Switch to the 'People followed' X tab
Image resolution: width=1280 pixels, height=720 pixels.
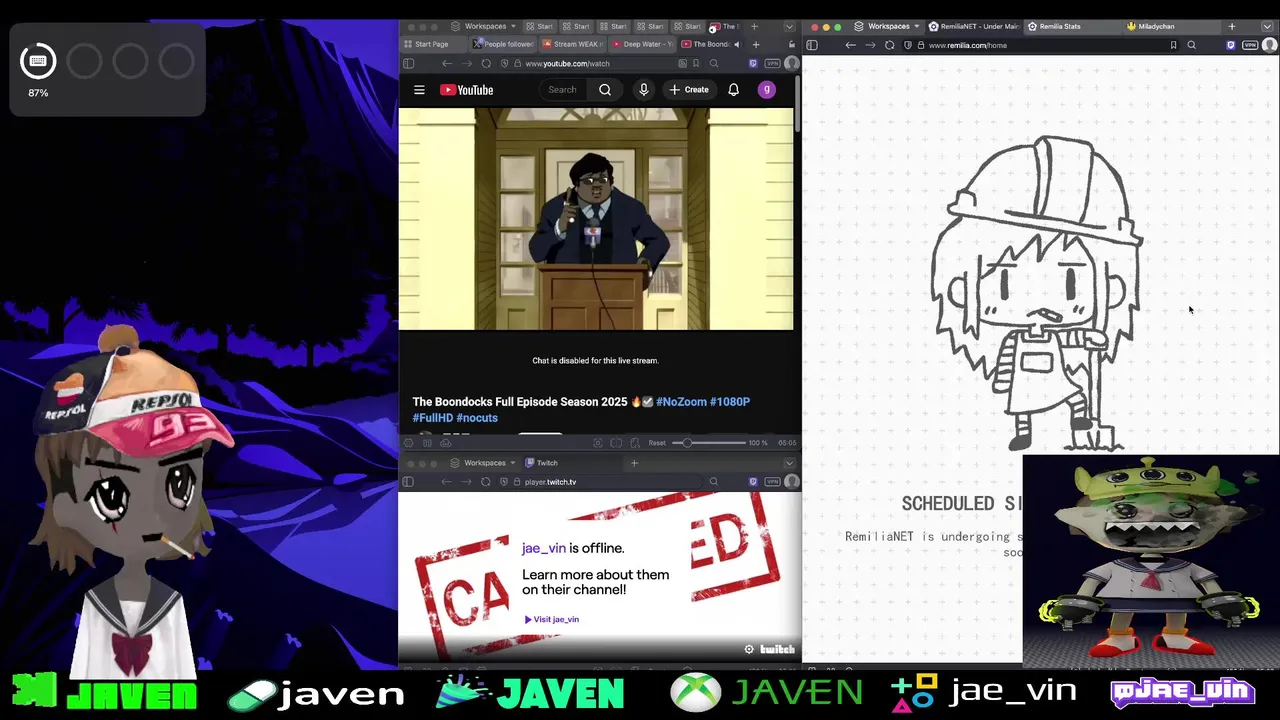click(504, 44)
